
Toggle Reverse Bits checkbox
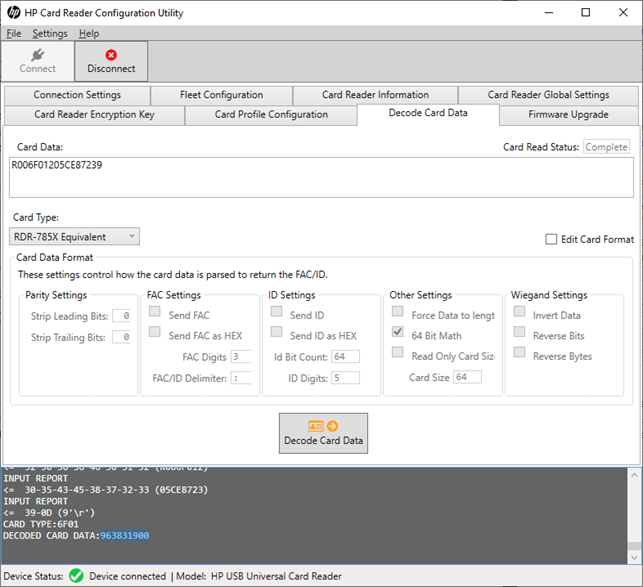520,331
